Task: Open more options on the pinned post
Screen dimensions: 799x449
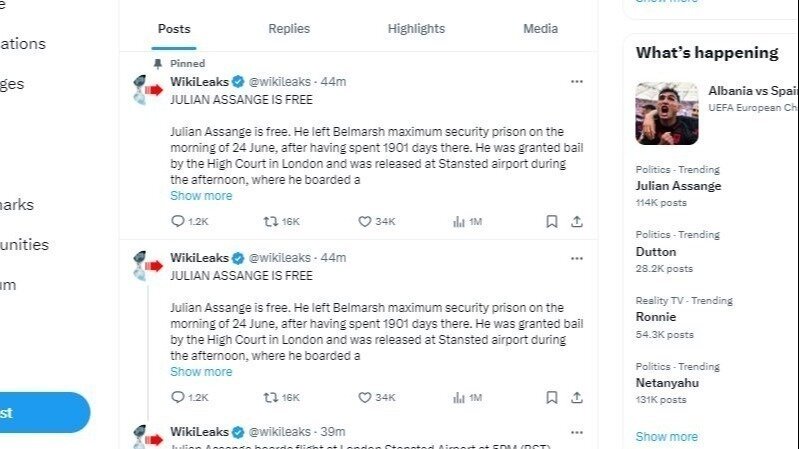Action: point(577,81)
